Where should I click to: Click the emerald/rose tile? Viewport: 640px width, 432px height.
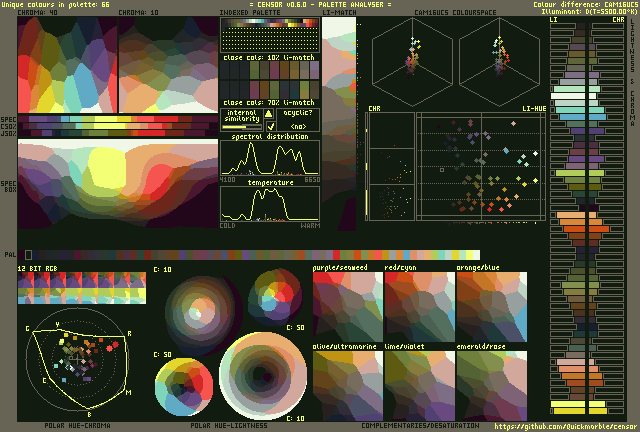click(491, 383)
